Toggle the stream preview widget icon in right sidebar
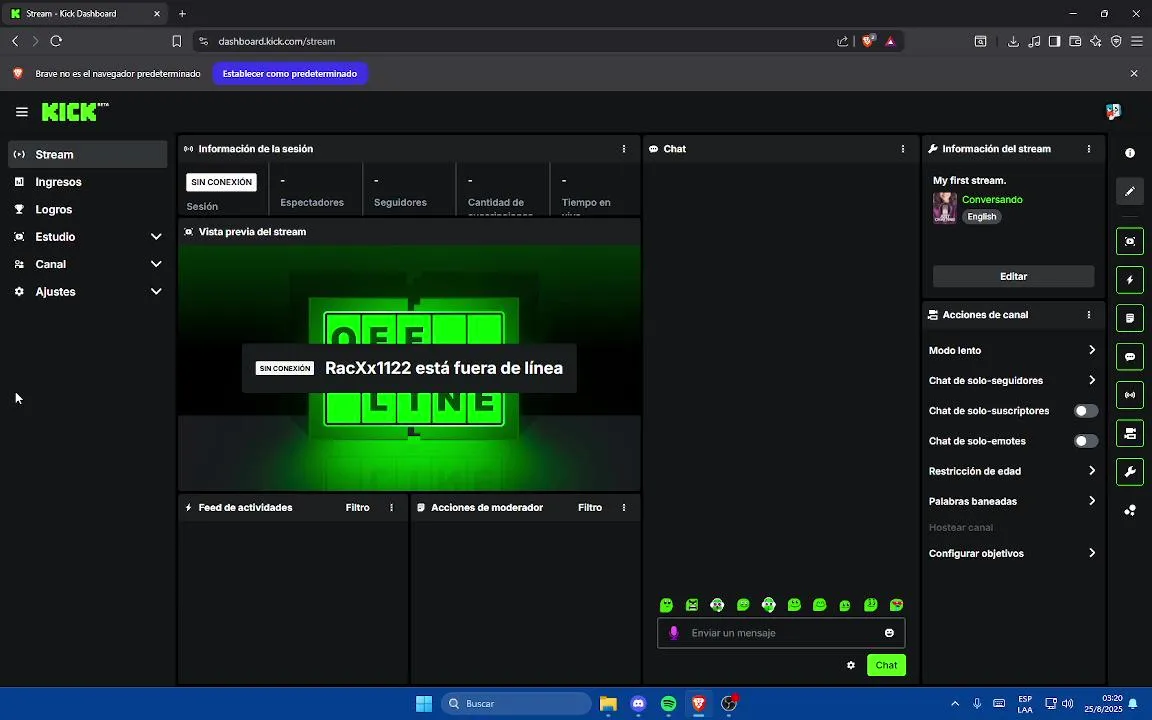Image resolution: width=1152 pixels, height=720 pixels. point(1130,241)
